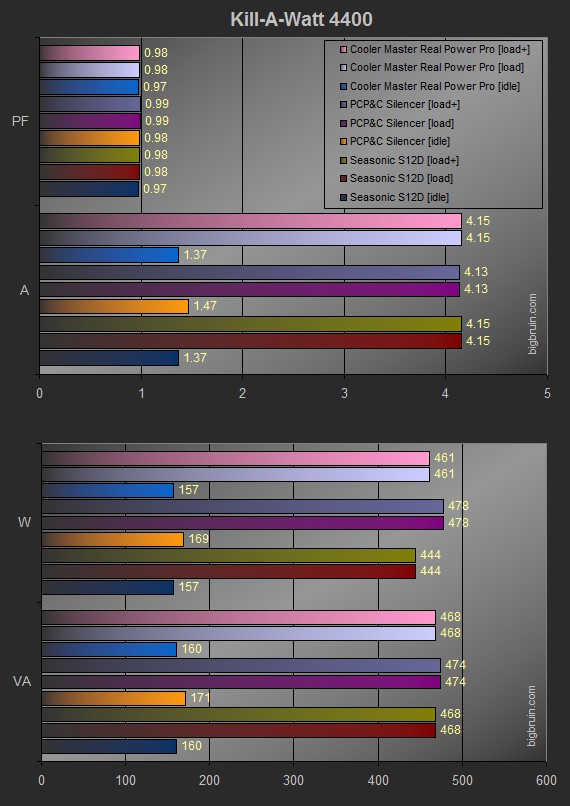This screenshot has height=806, width=570.
Task: Click the pink Cooler Master load+ bar in VA group
Action: coord(238,617)
